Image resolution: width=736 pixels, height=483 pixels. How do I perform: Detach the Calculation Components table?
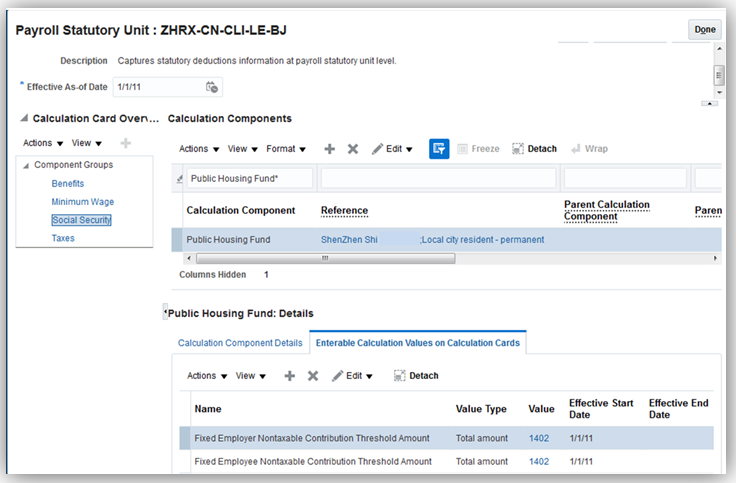[535, 149]
